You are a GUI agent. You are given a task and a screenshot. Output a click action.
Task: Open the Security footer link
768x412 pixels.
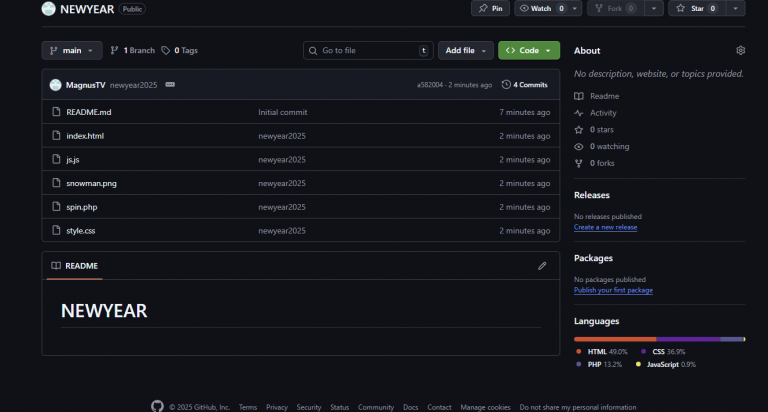tap(309, 407)
